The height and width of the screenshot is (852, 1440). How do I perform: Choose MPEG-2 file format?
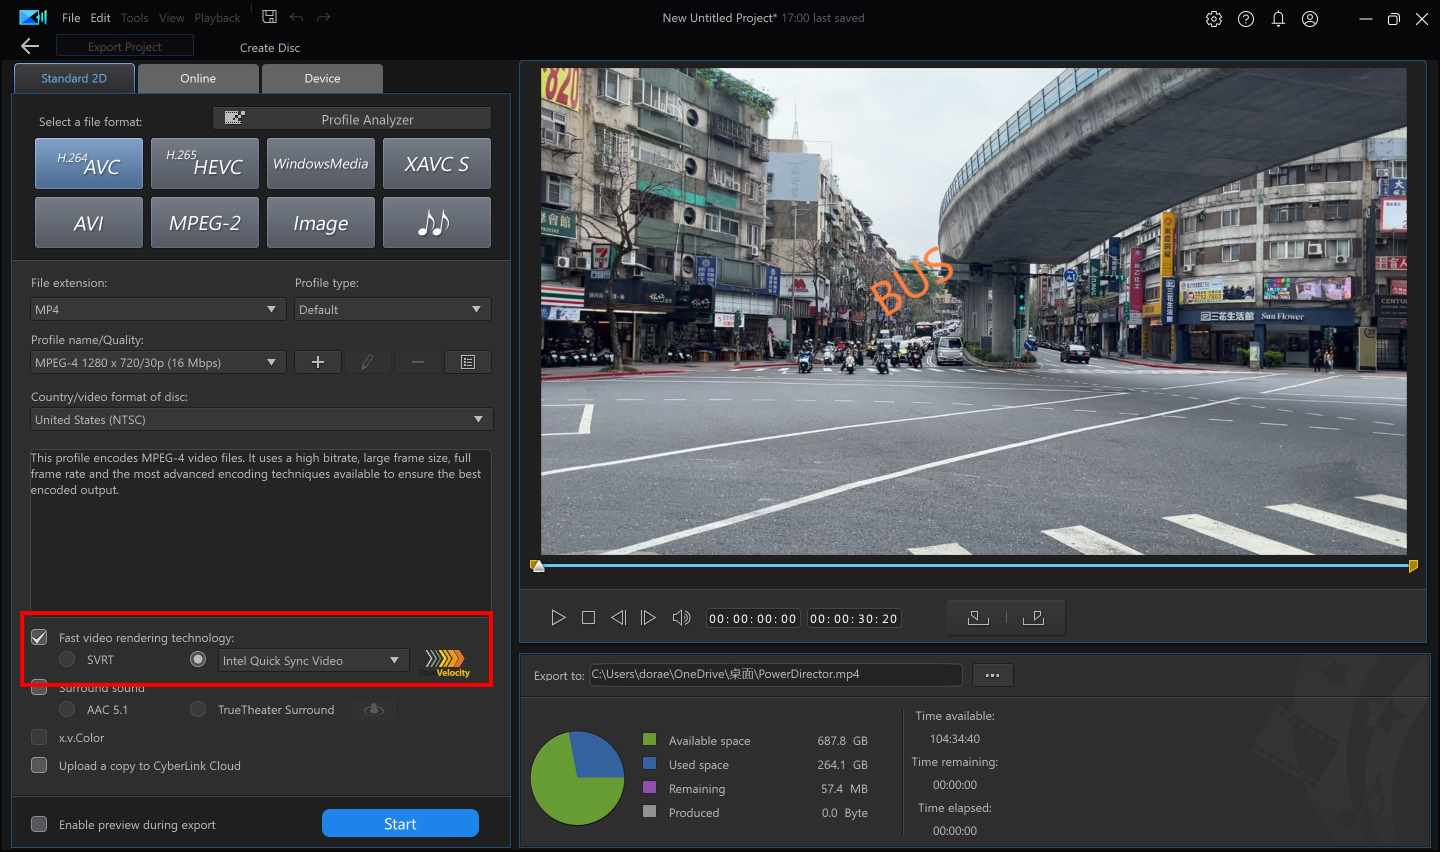click(205, 222)
